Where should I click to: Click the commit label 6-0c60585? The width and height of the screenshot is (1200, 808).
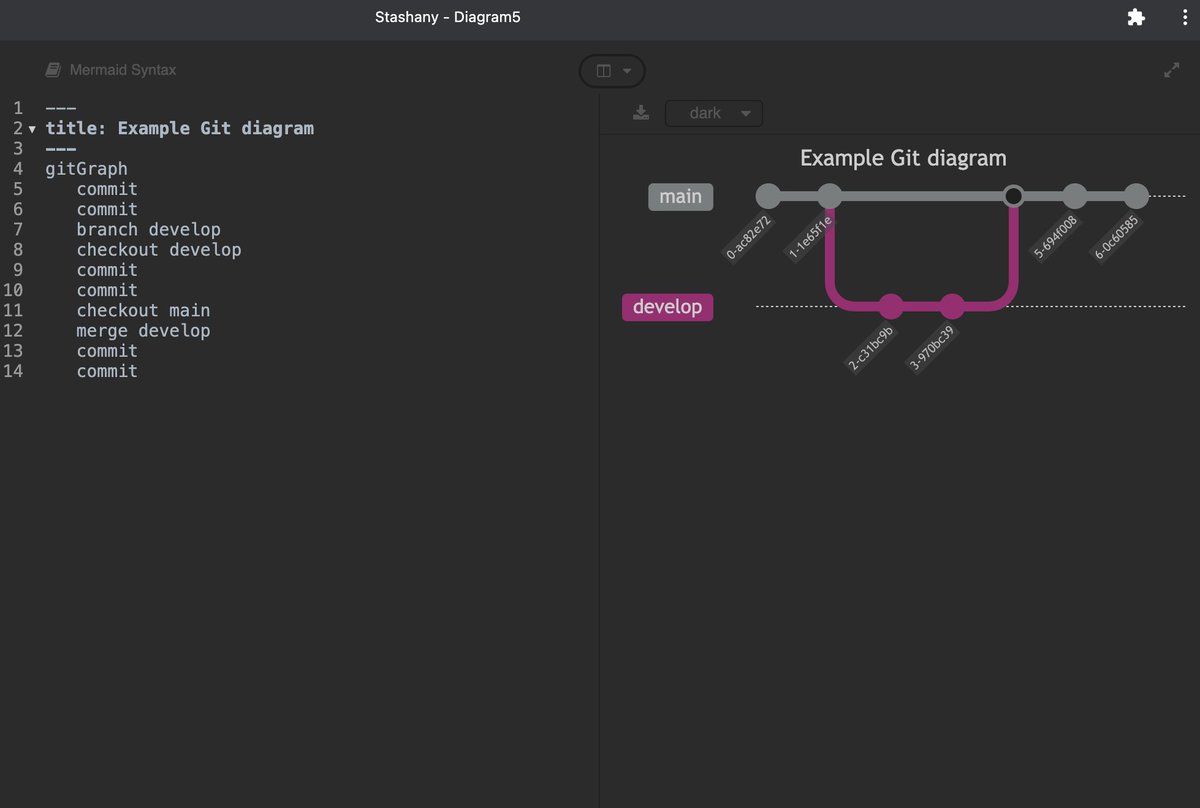click(1117, 238)
